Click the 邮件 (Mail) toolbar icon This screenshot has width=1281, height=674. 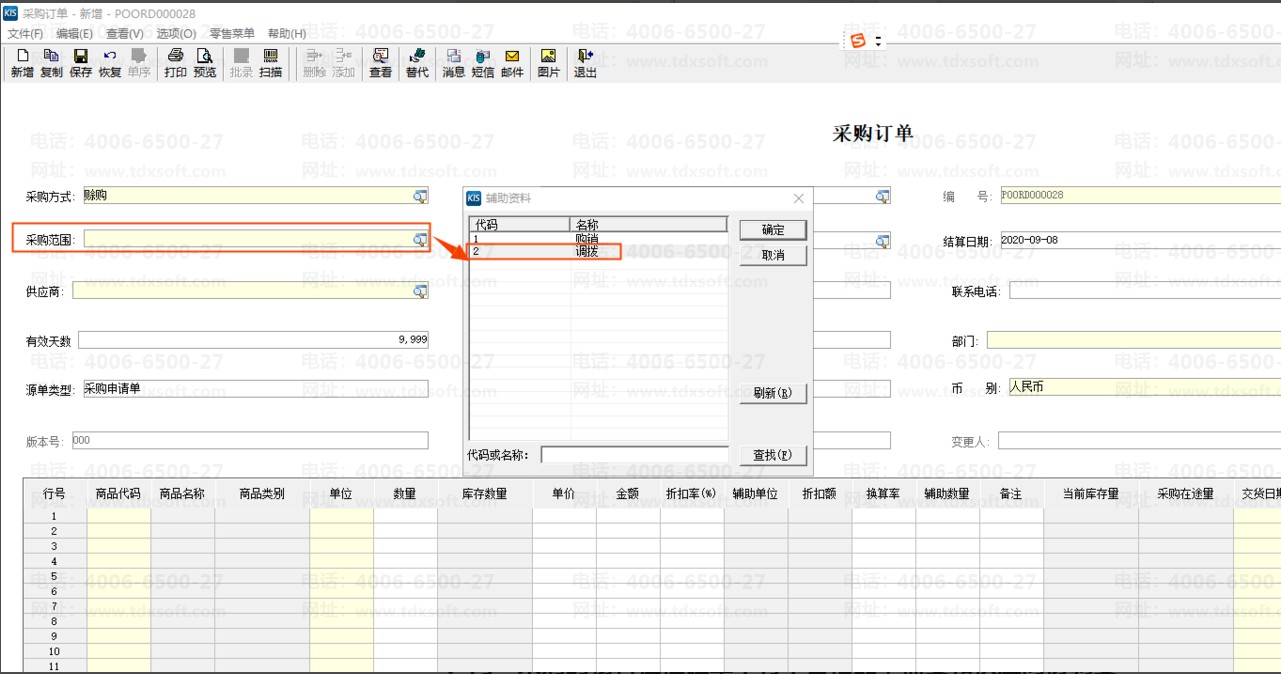tap(512, 63)
